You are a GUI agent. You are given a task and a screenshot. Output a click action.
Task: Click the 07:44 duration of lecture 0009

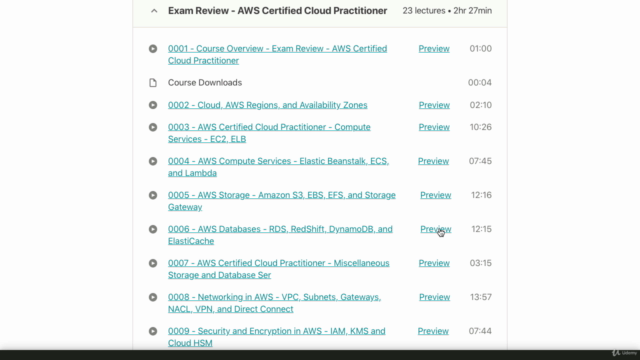[x=480, y=331]
